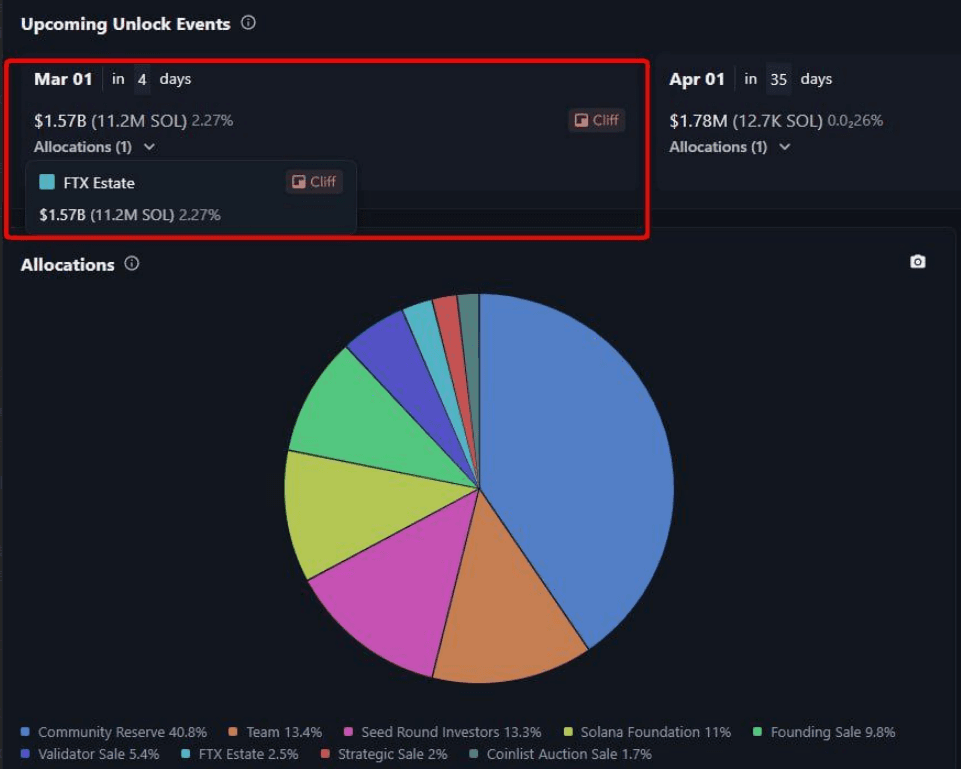This screenshot has width=961, height=769.
Task: Click info icon beside Upcoming Unlock Events
Action: (x=248, y=23)
